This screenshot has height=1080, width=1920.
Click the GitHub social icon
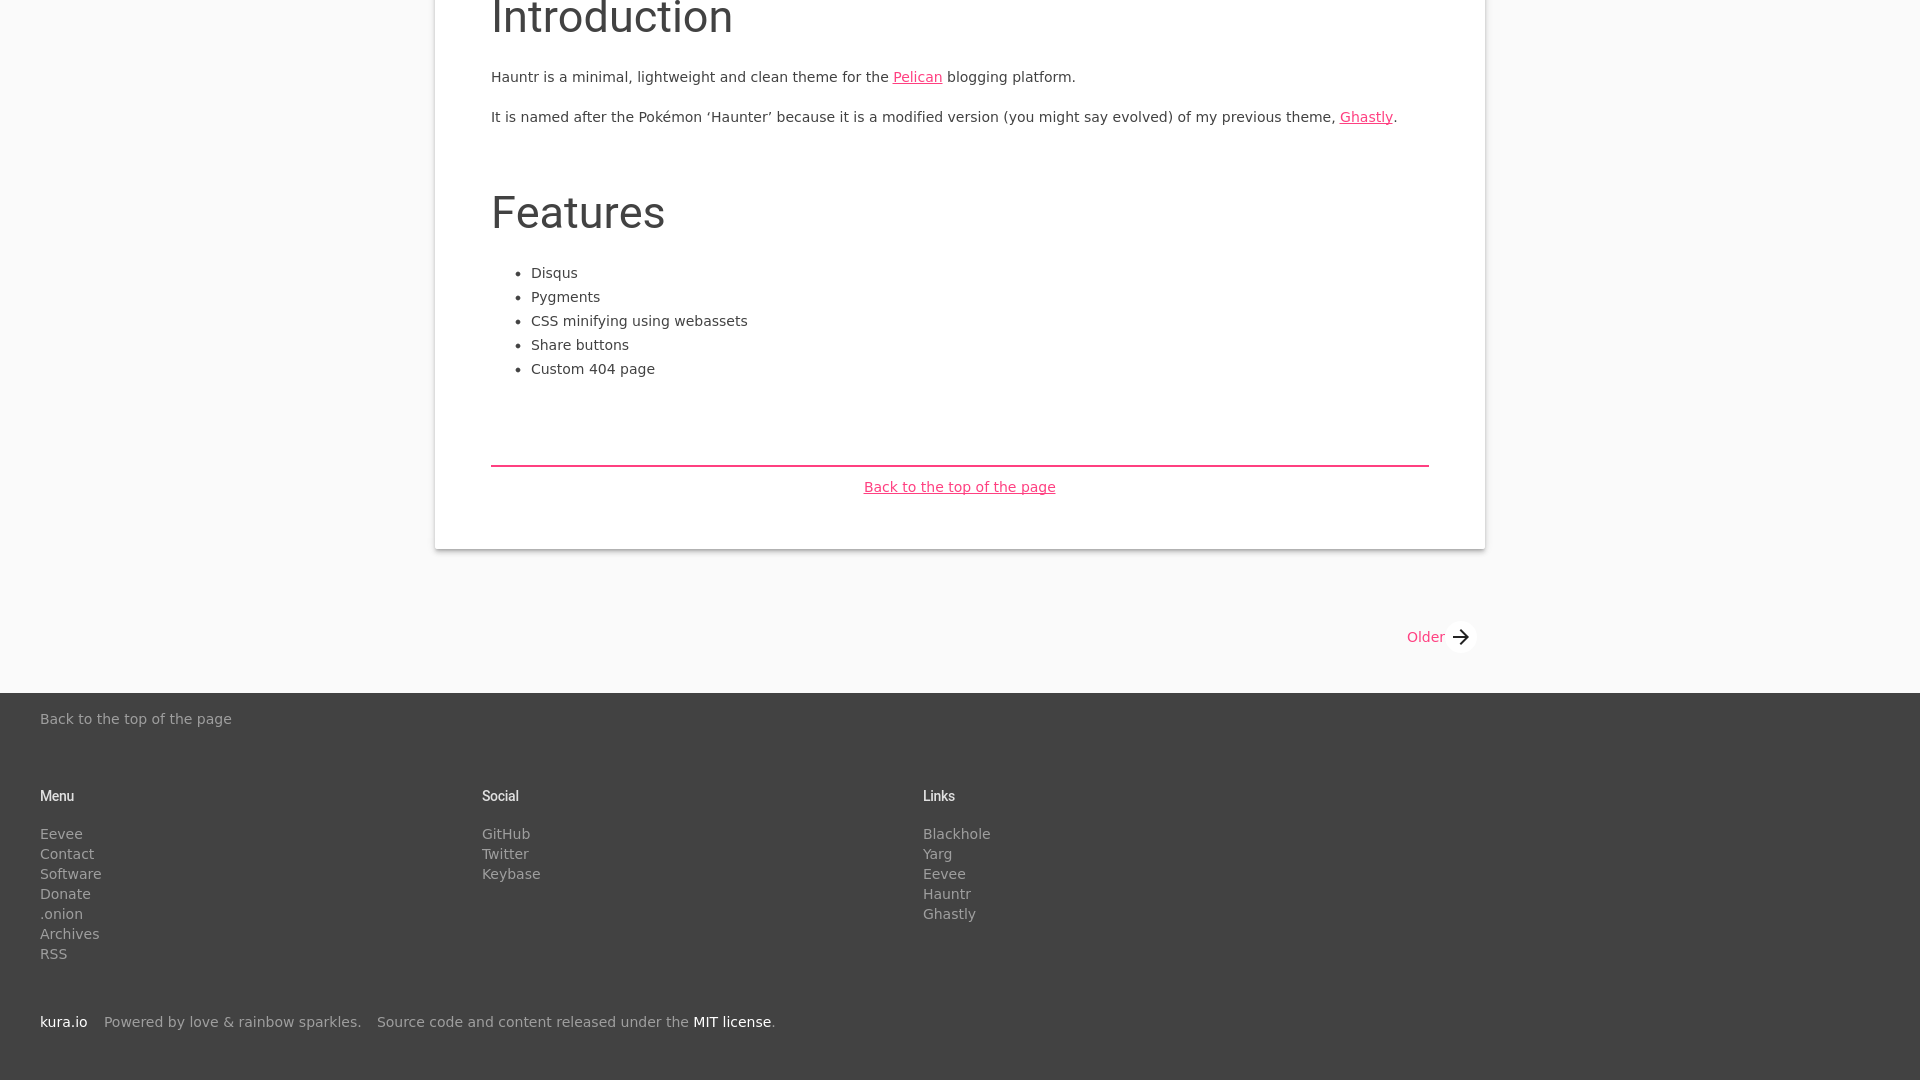coord(506,833)
